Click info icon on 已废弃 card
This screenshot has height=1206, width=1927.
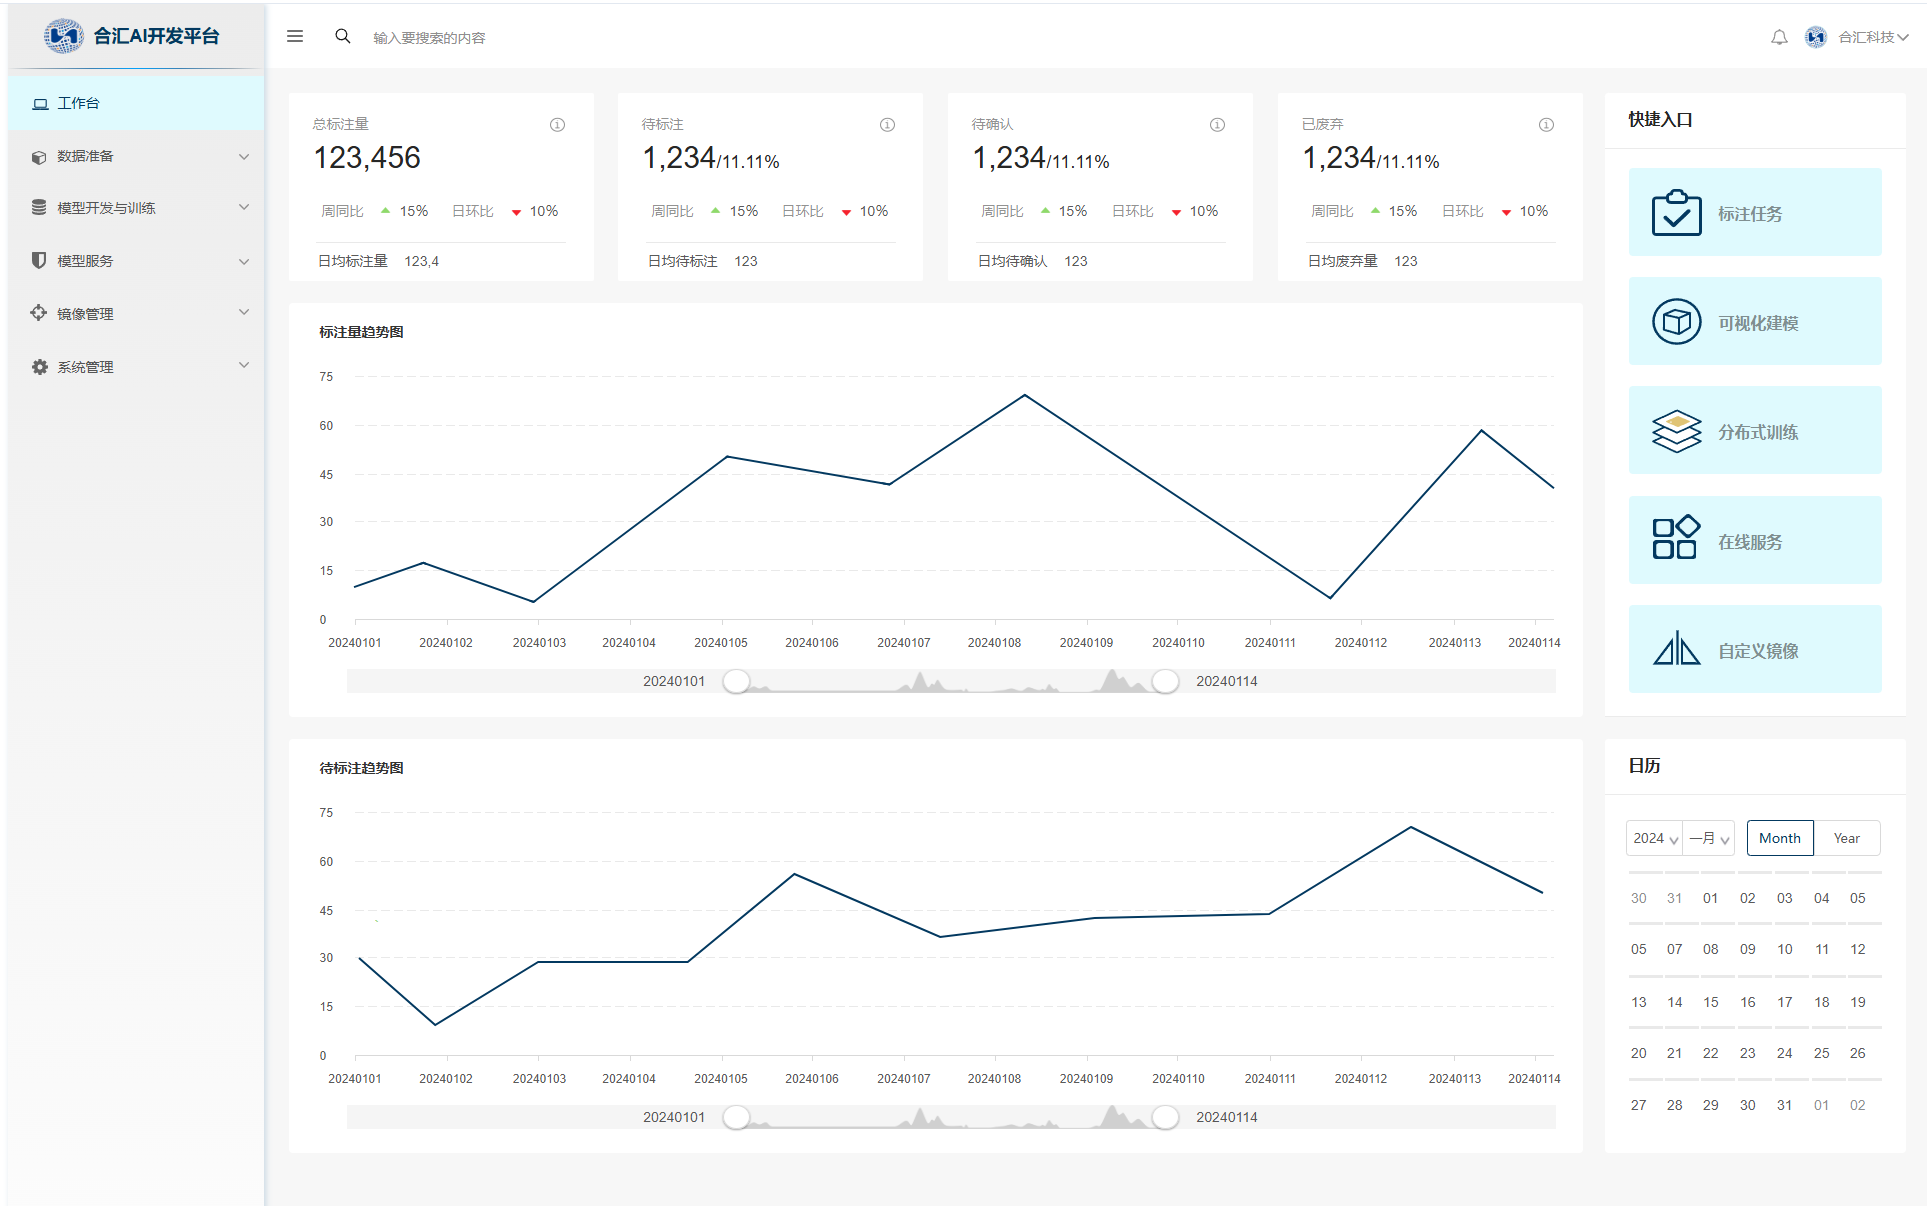[x=1546, y=125]
